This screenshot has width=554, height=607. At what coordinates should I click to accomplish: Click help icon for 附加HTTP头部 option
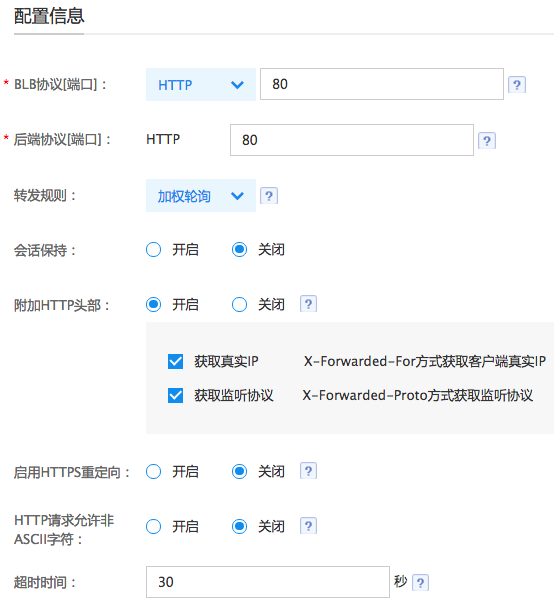(308, 304)
